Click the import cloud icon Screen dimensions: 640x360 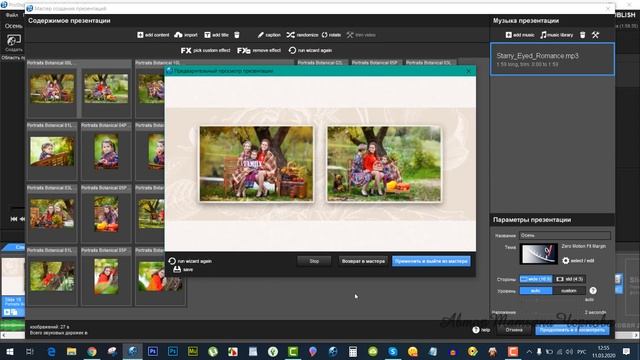[178, 35]
